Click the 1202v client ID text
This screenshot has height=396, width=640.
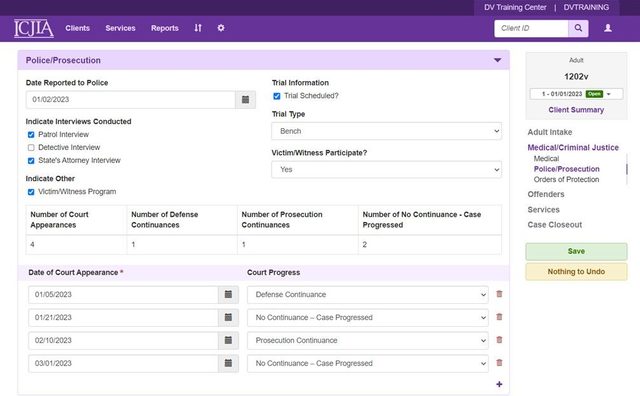point(576,76)
